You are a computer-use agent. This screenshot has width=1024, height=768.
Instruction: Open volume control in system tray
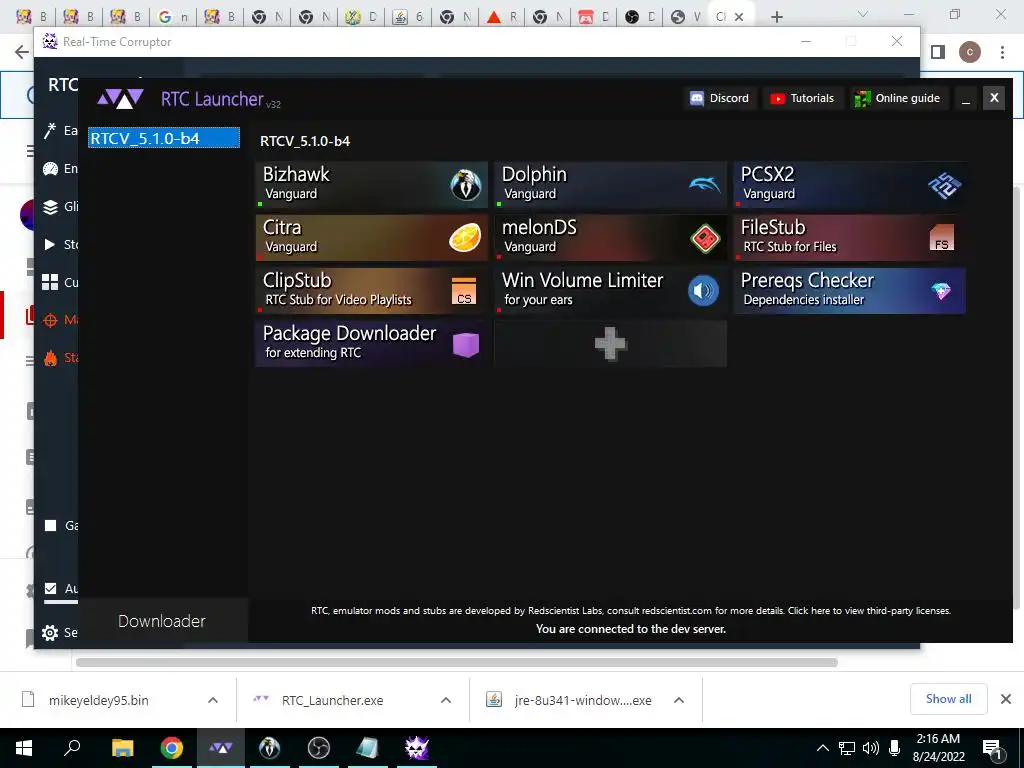pyautogui.click(x=870, y=748)
